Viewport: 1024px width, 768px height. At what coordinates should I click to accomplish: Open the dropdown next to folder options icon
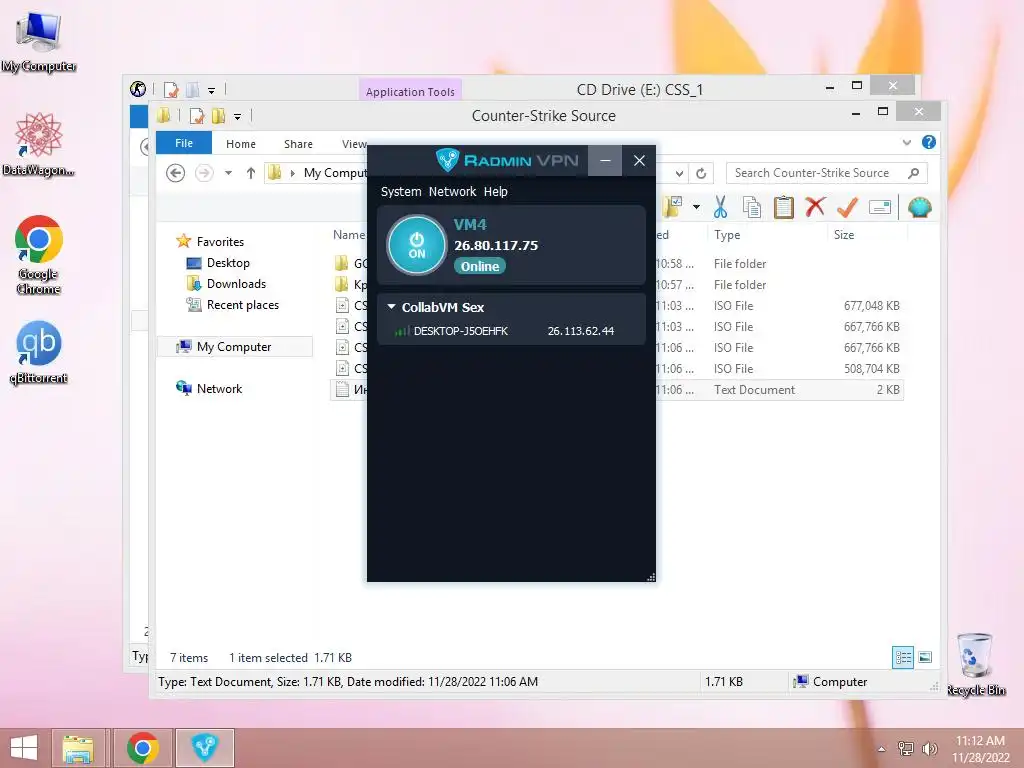(696, 207)
